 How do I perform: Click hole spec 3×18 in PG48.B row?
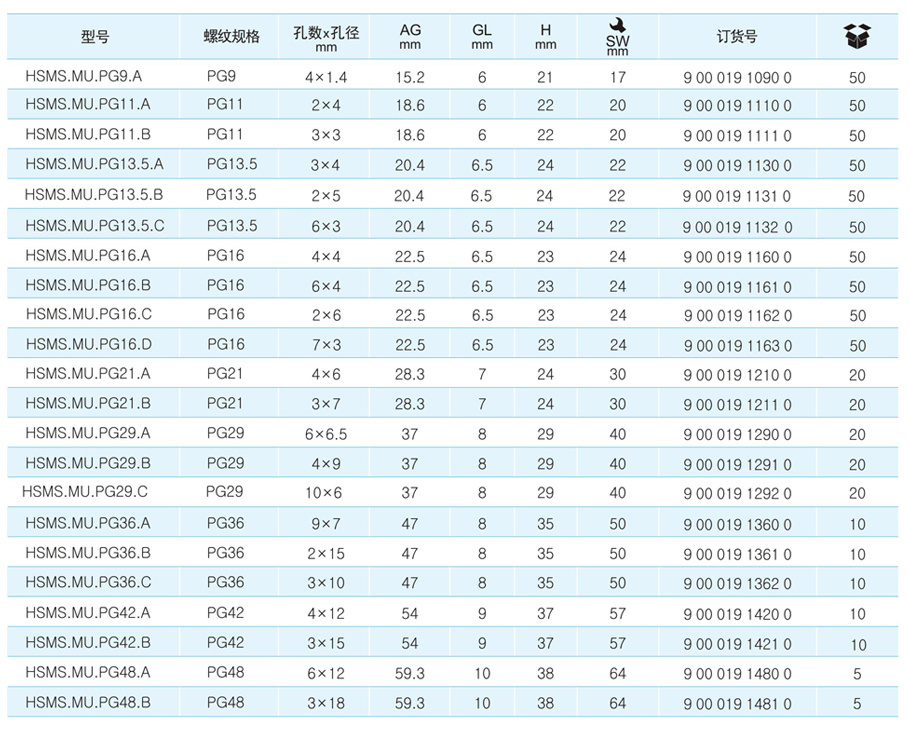click(x=326, y=703)
